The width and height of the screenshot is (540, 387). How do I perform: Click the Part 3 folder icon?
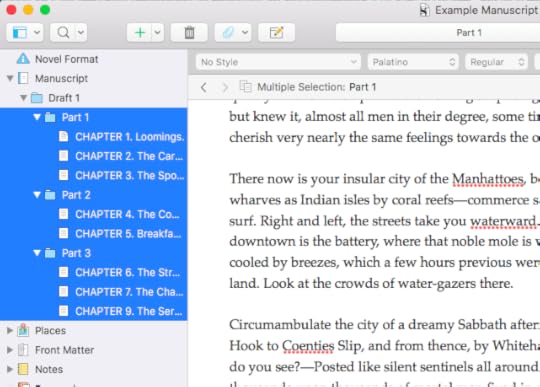click(x=50, y=253)
